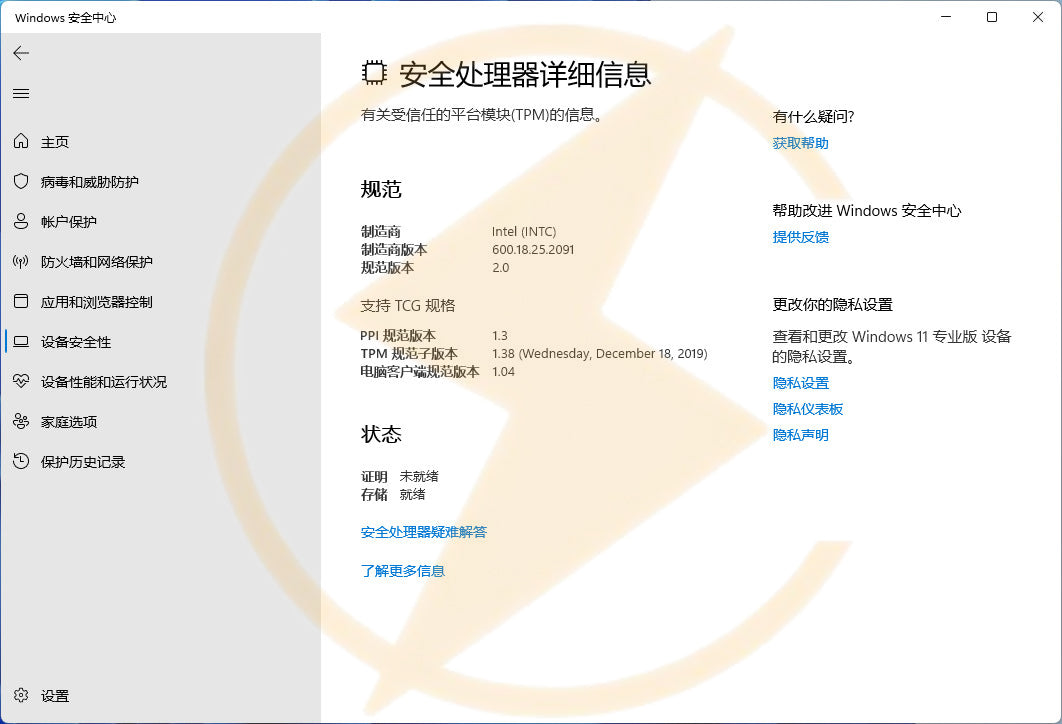Click the 病毒和威胁防护 shield icon

(x=21, y=182)
